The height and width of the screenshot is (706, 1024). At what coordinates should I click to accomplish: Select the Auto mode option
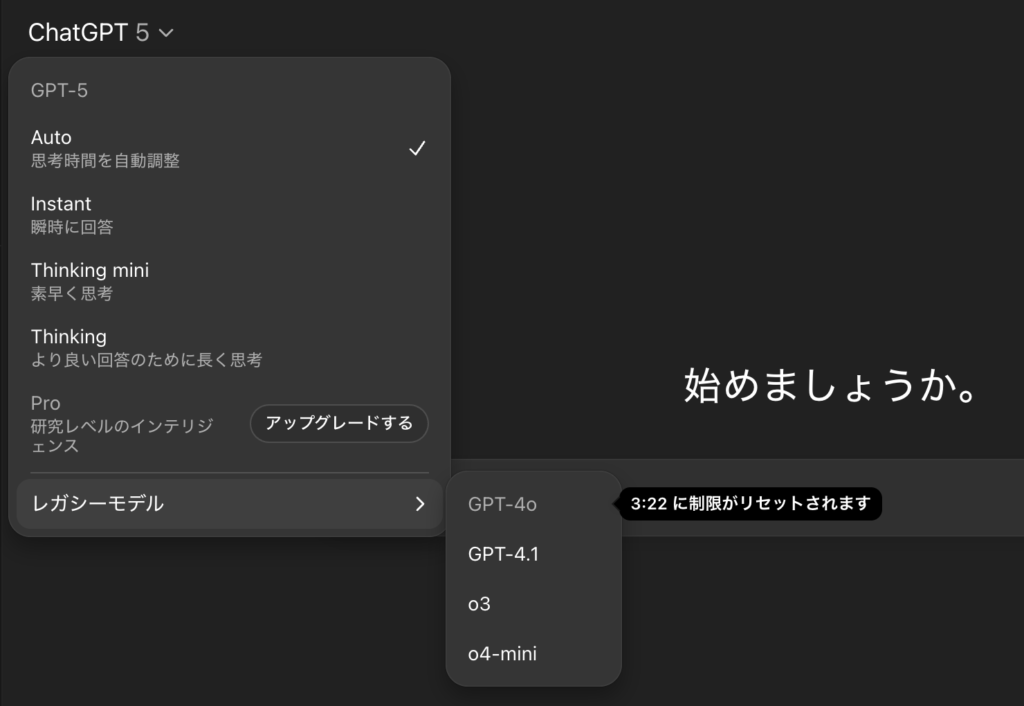229,148
